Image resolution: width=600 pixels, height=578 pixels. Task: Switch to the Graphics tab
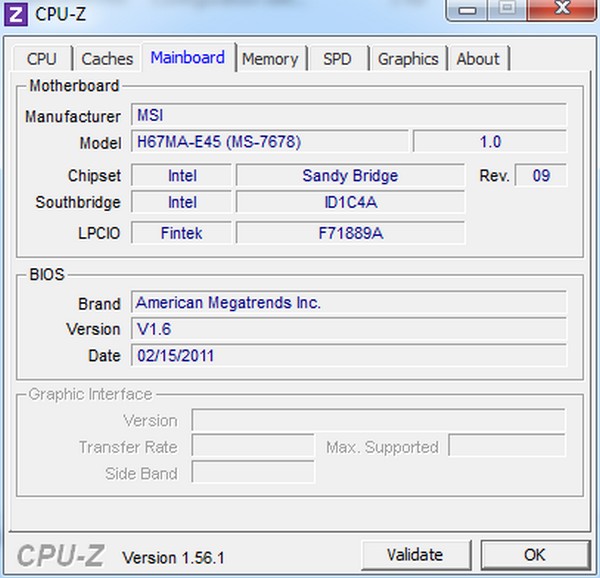(x=408, y=59)
